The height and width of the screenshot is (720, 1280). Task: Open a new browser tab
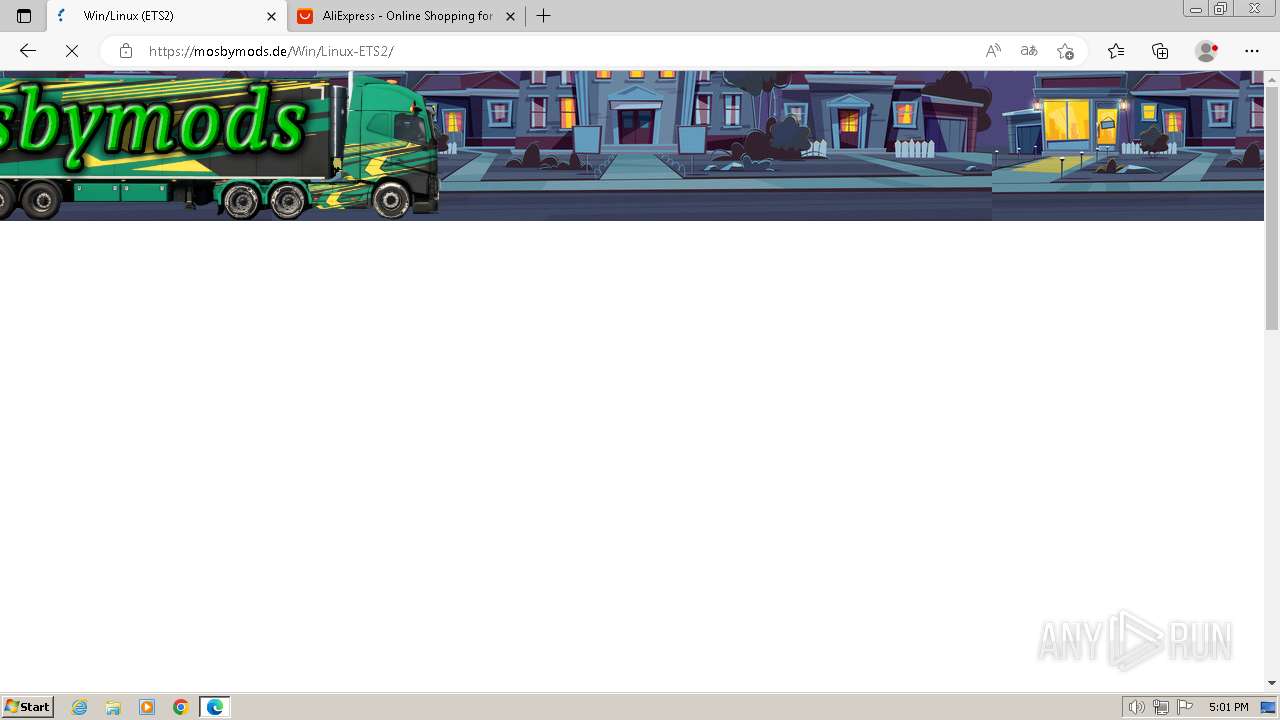tap(543, 16)
